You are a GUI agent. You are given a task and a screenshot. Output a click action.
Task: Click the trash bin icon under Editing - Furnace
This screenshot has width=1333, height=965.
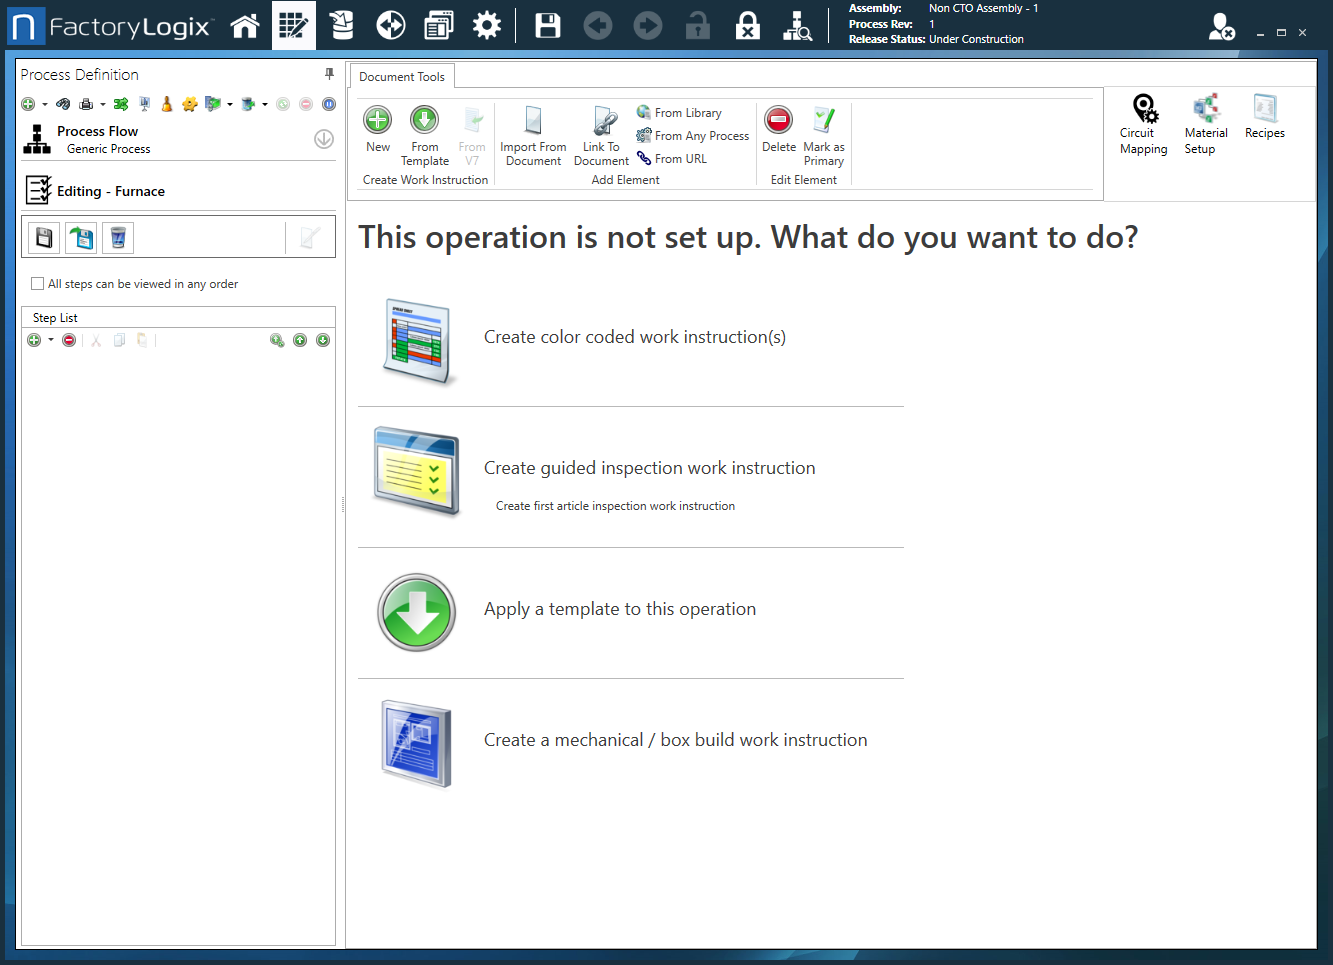118,238
